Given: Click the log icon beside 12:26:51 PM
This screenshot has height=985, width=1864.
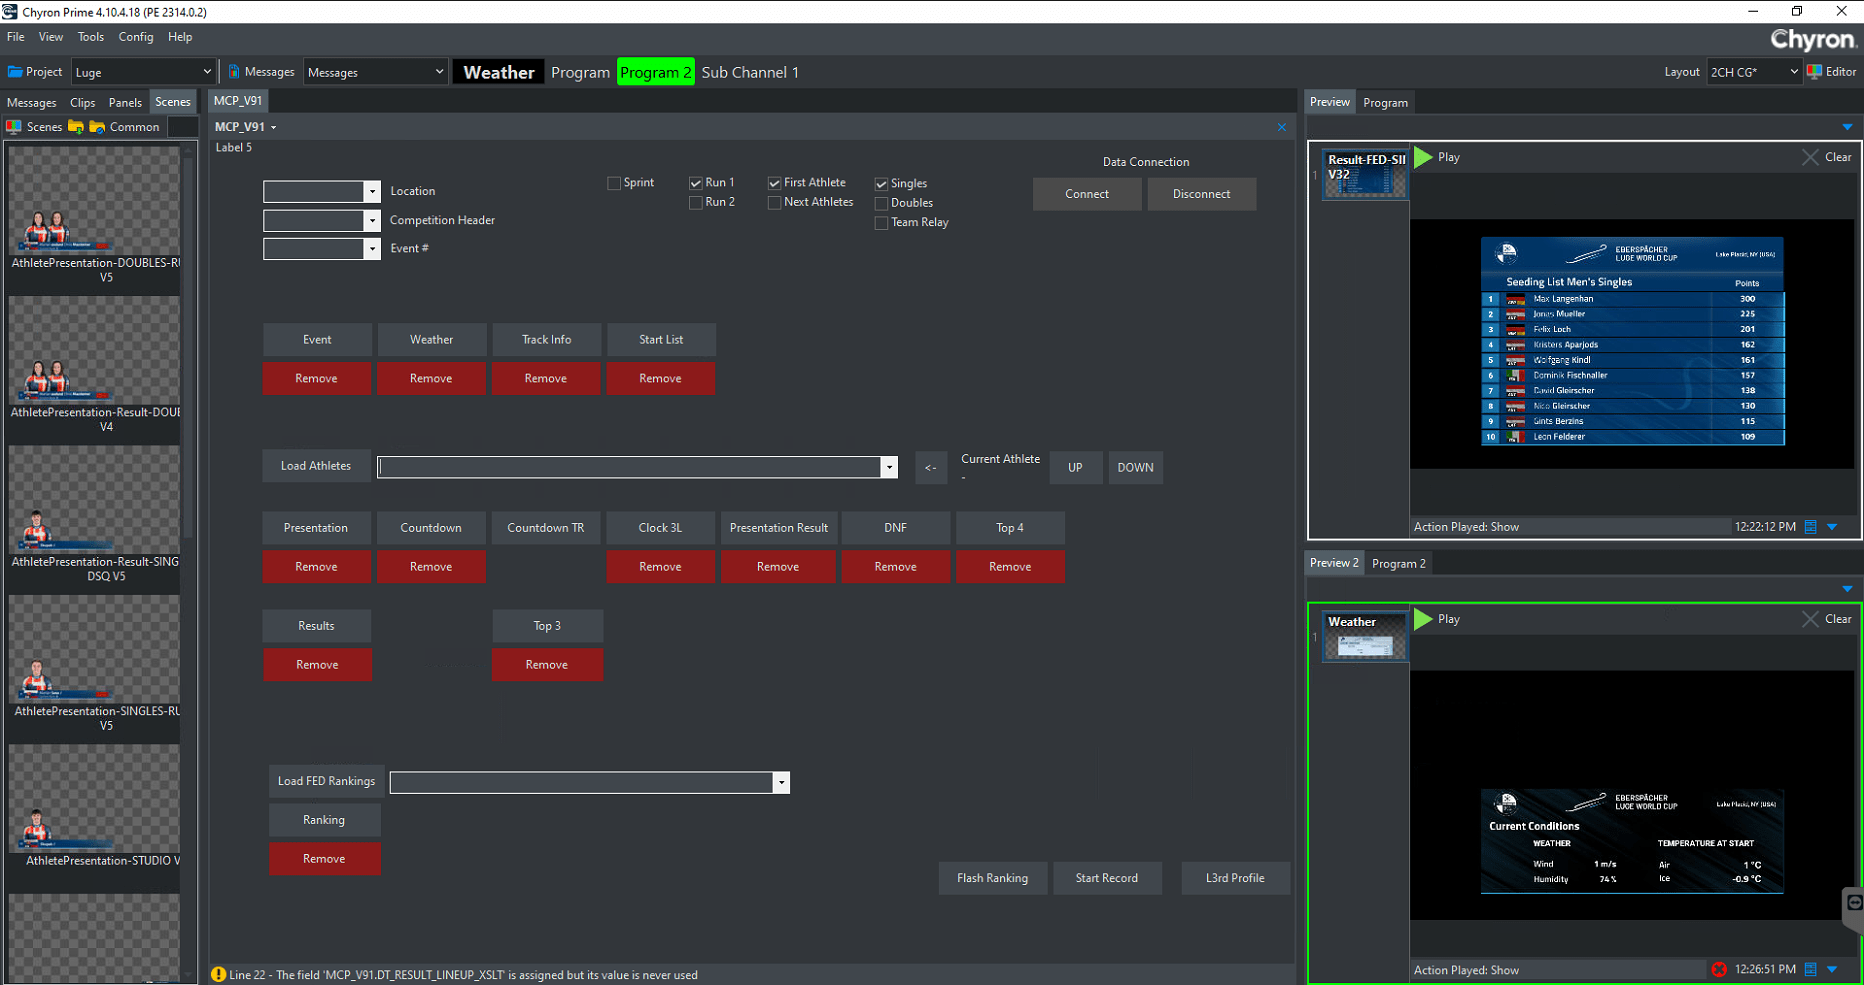Looking at the screenshot, I should [x=1810, y=969].
